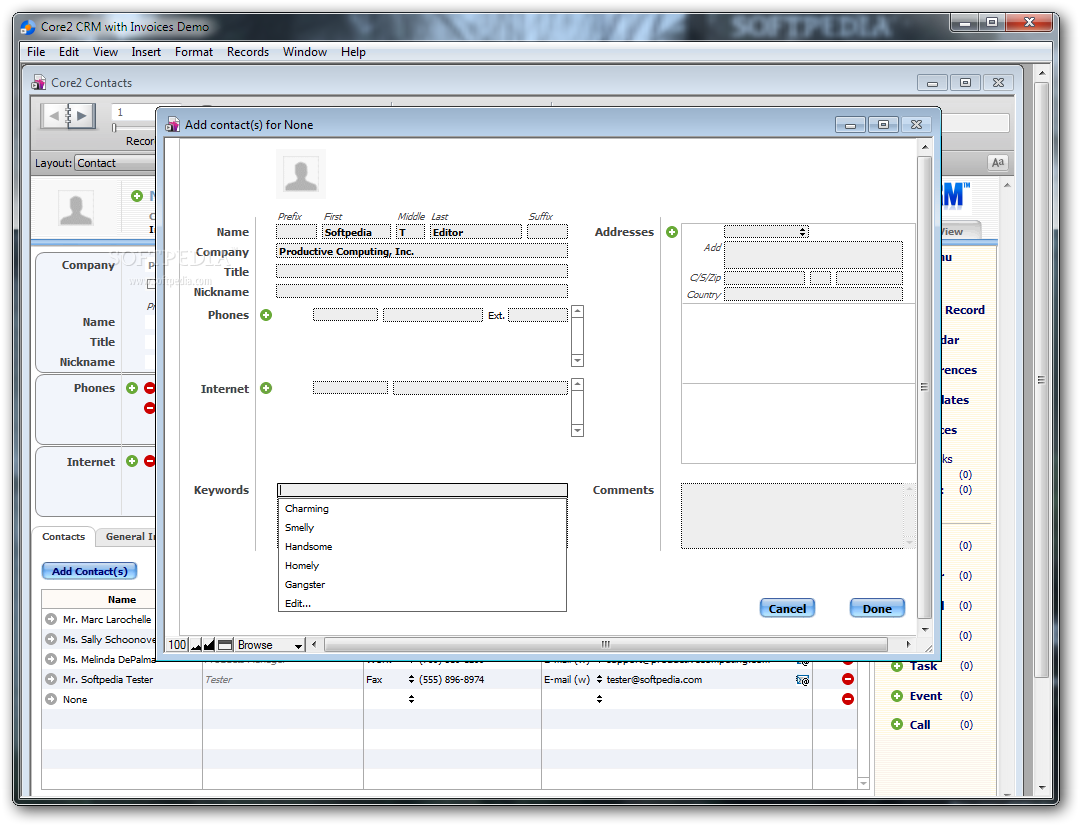Click green plus next to Phones in Contacts window
1080x826 pixels.
click(132, 388)
